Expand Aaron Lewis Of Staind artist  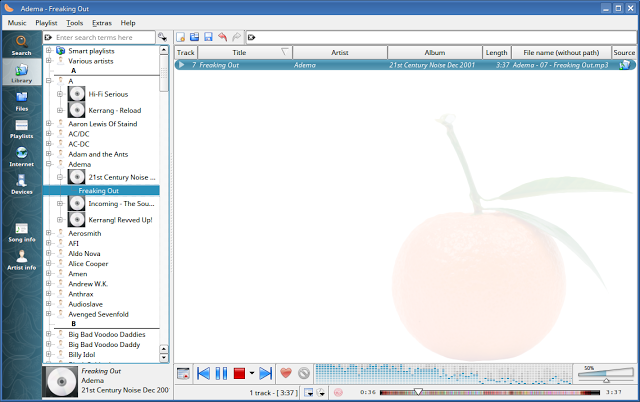coord(49,124)
